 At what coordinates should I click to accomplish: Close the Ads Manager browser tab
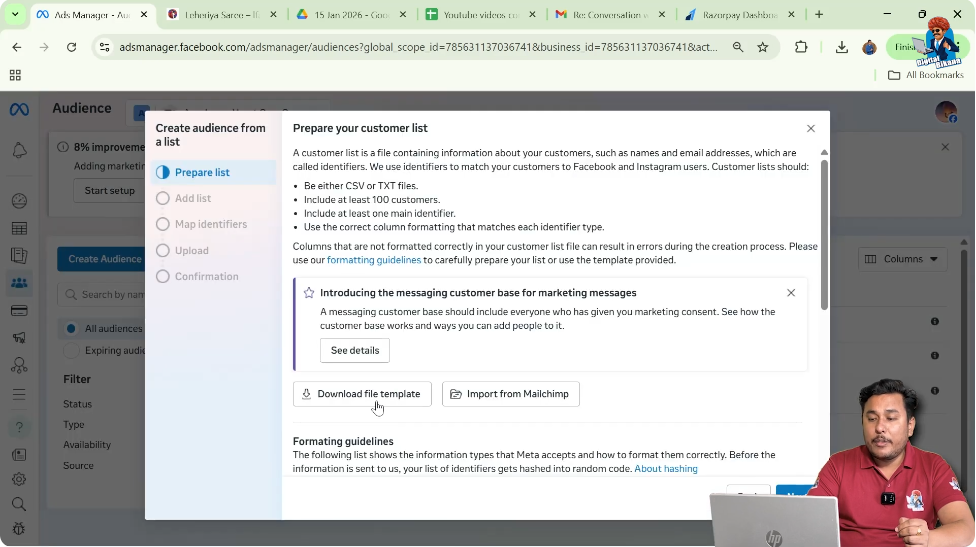click(x=144, y=14)
